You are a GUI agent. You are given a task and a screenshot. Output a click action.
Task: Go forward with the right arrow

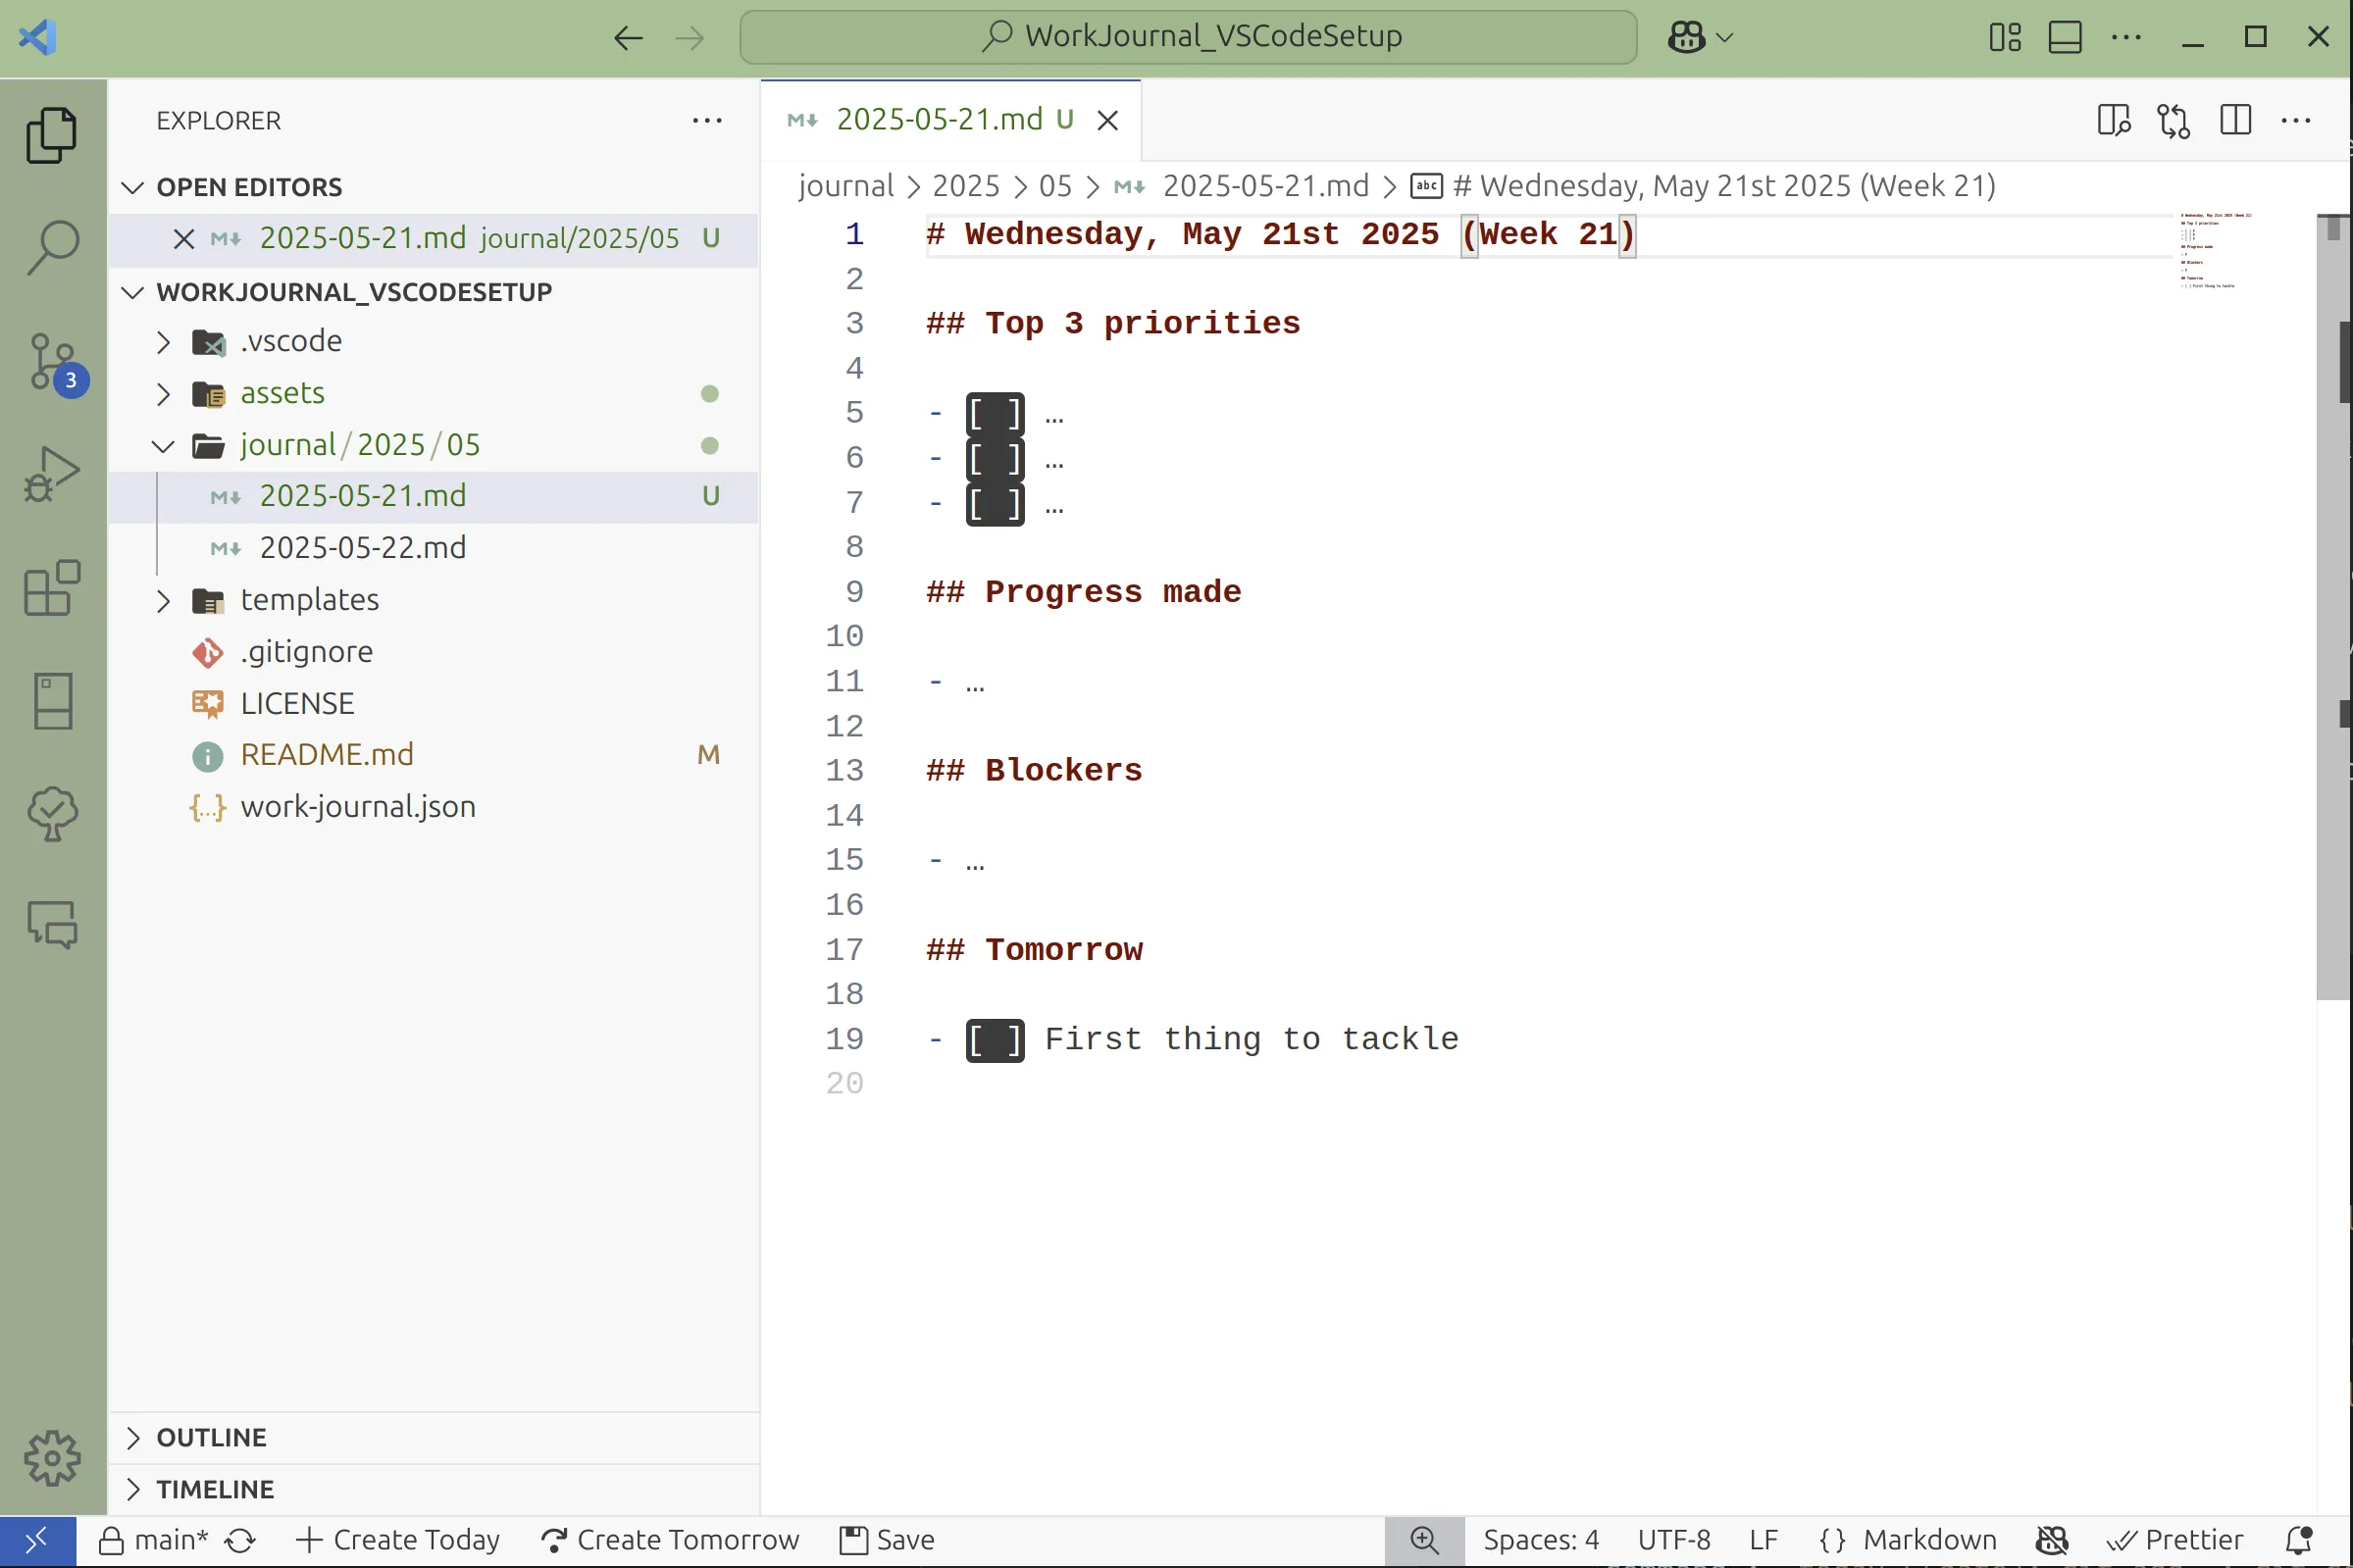(x=690, y=38)
